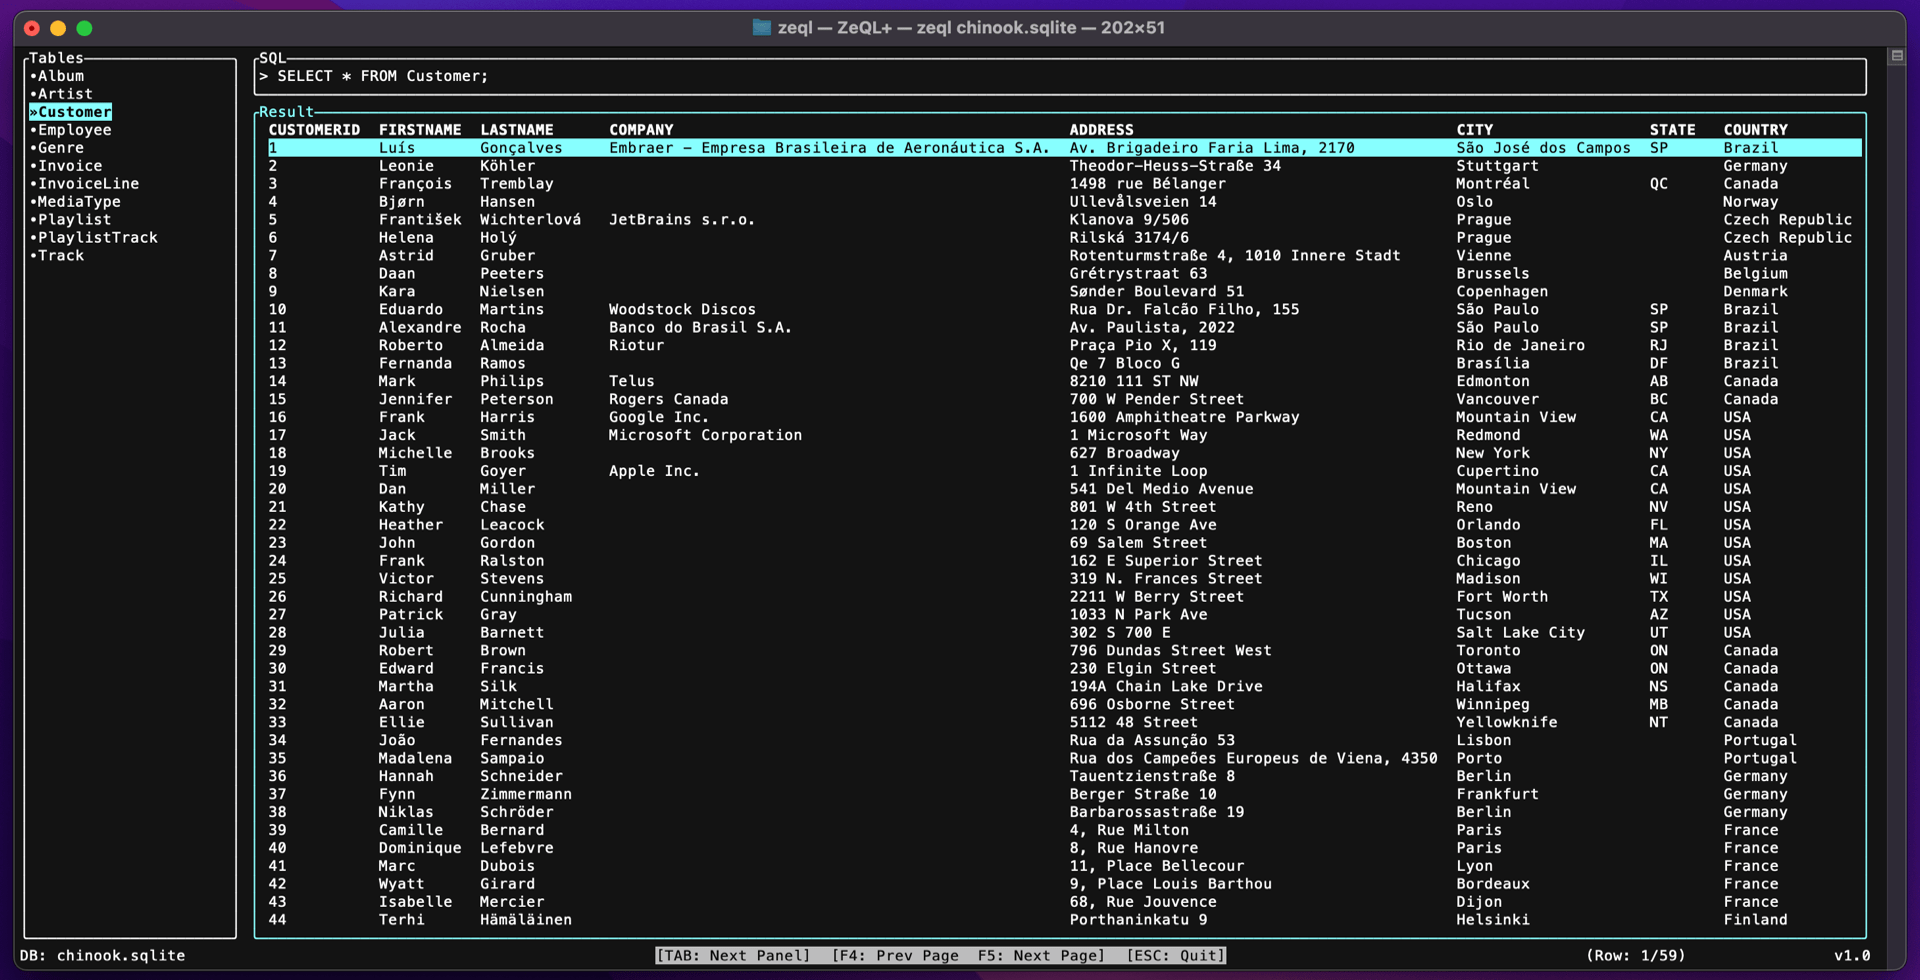
Task: Click the F5: Next Page hint
Action: tap(1041, 956)
